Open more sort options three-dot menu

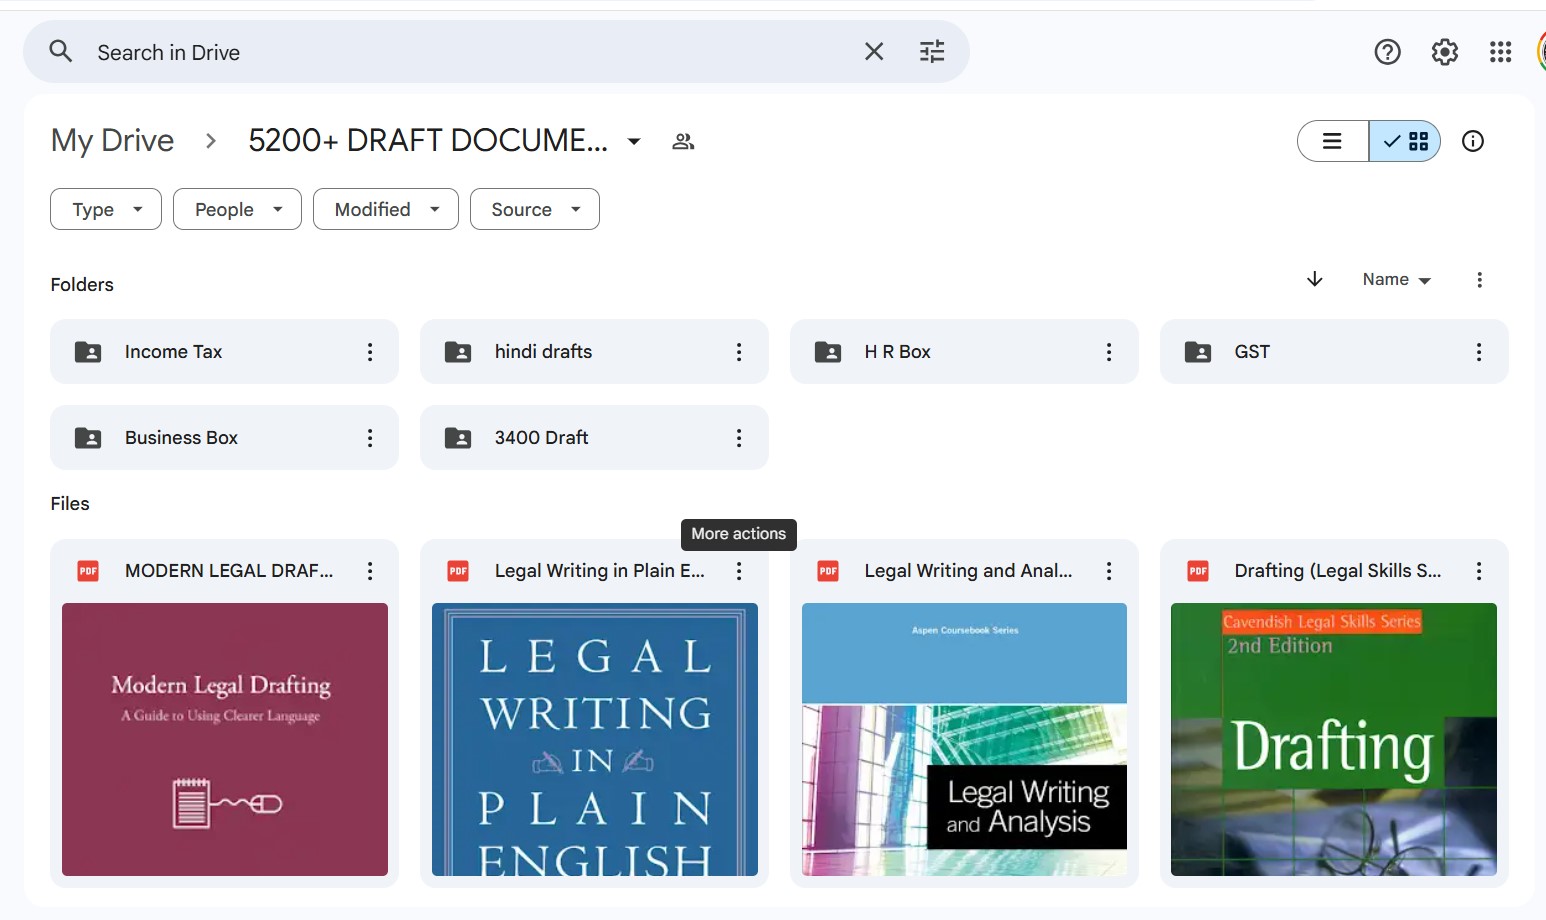click(x=1480, y=280)
